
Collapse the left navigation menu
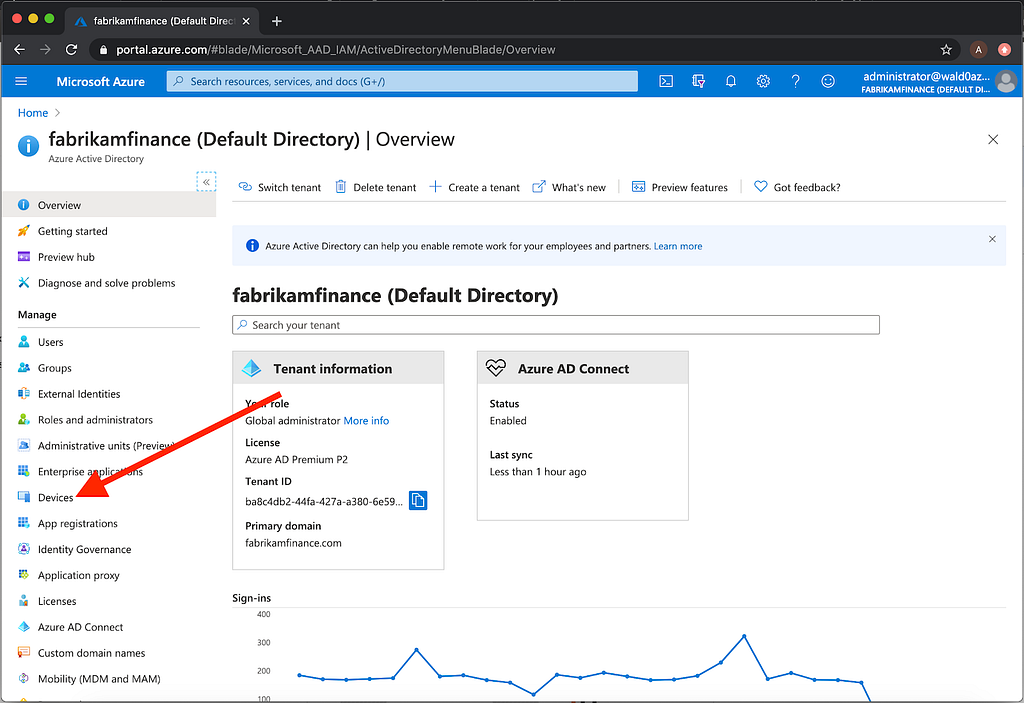[206, 182]
